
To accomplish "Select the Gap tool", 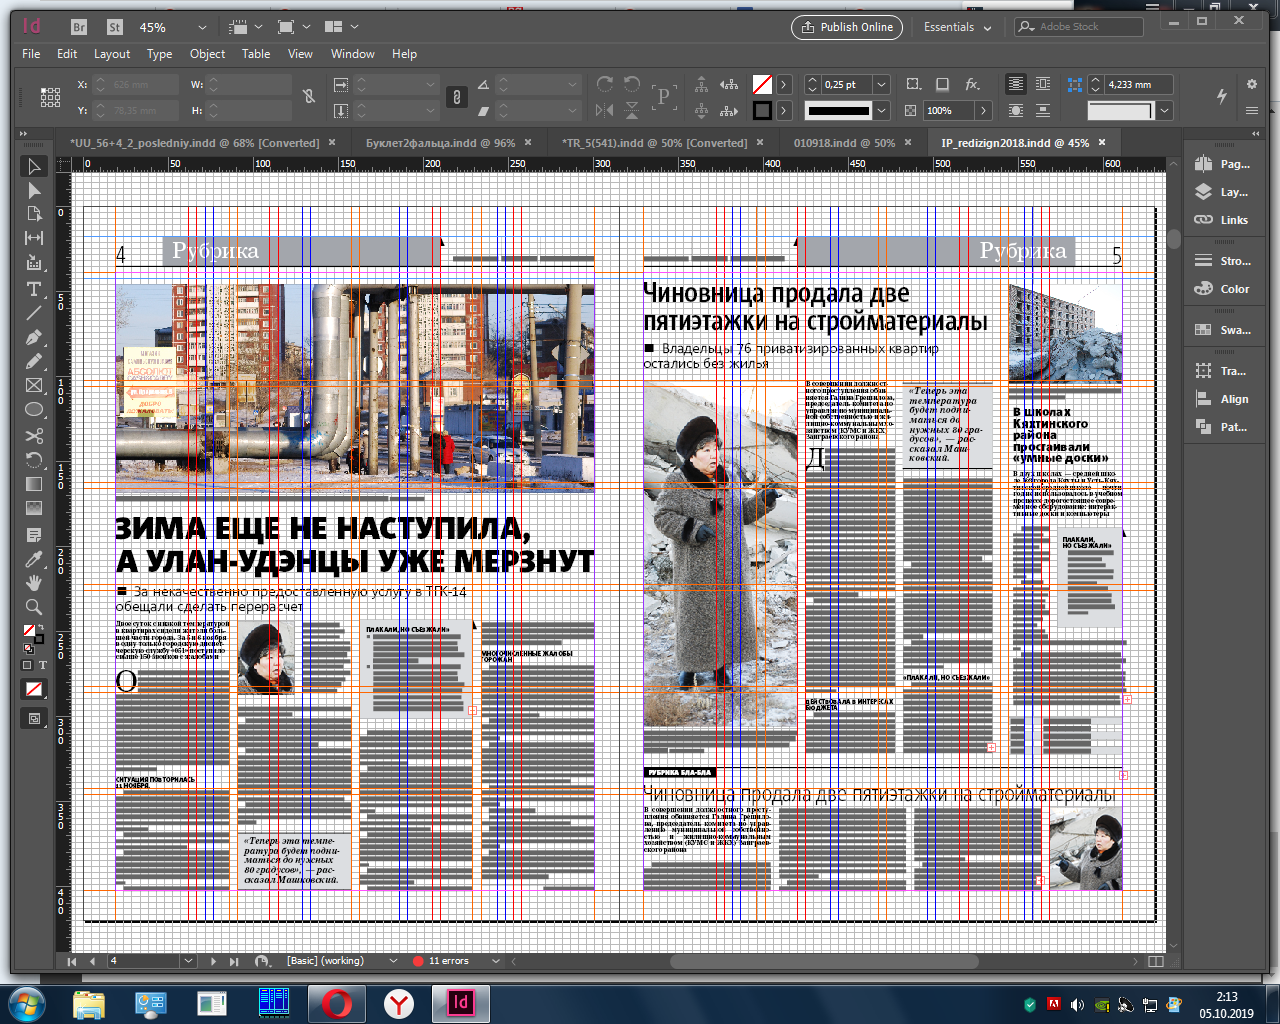I will coord(34,238).
